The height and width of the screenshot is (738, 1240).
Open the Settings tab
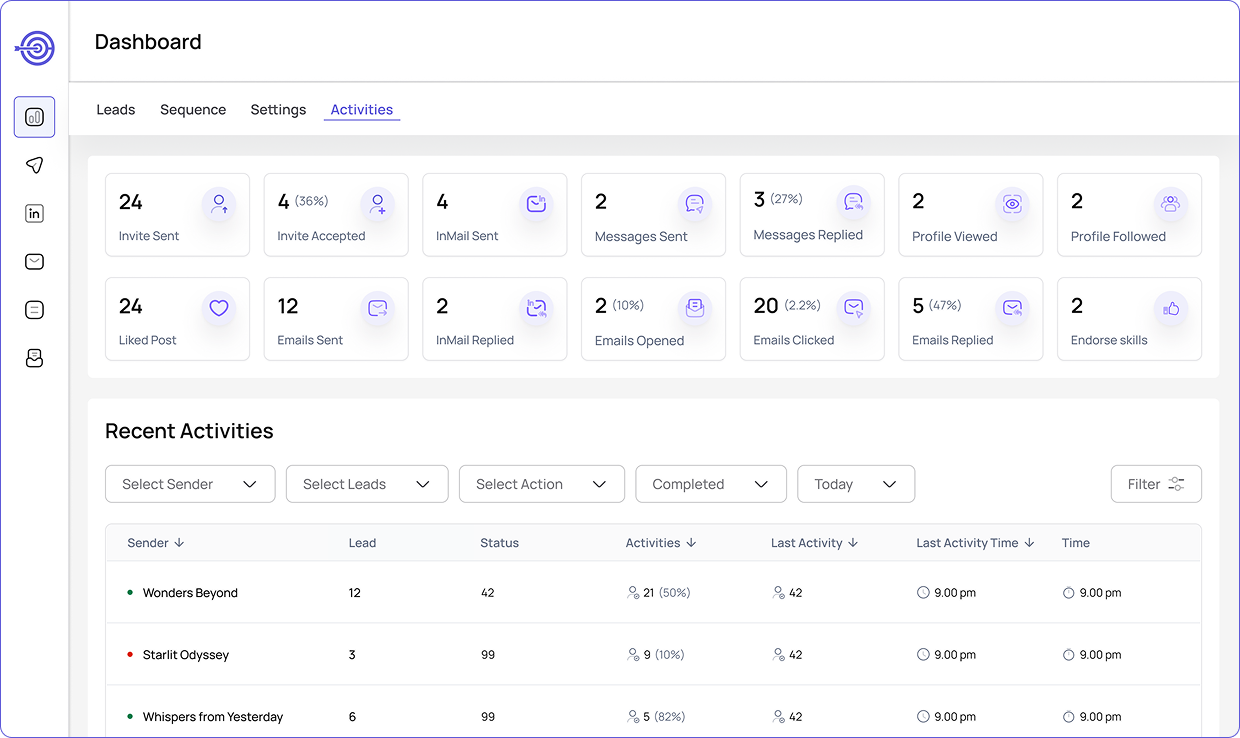click(x=278, y=110)
